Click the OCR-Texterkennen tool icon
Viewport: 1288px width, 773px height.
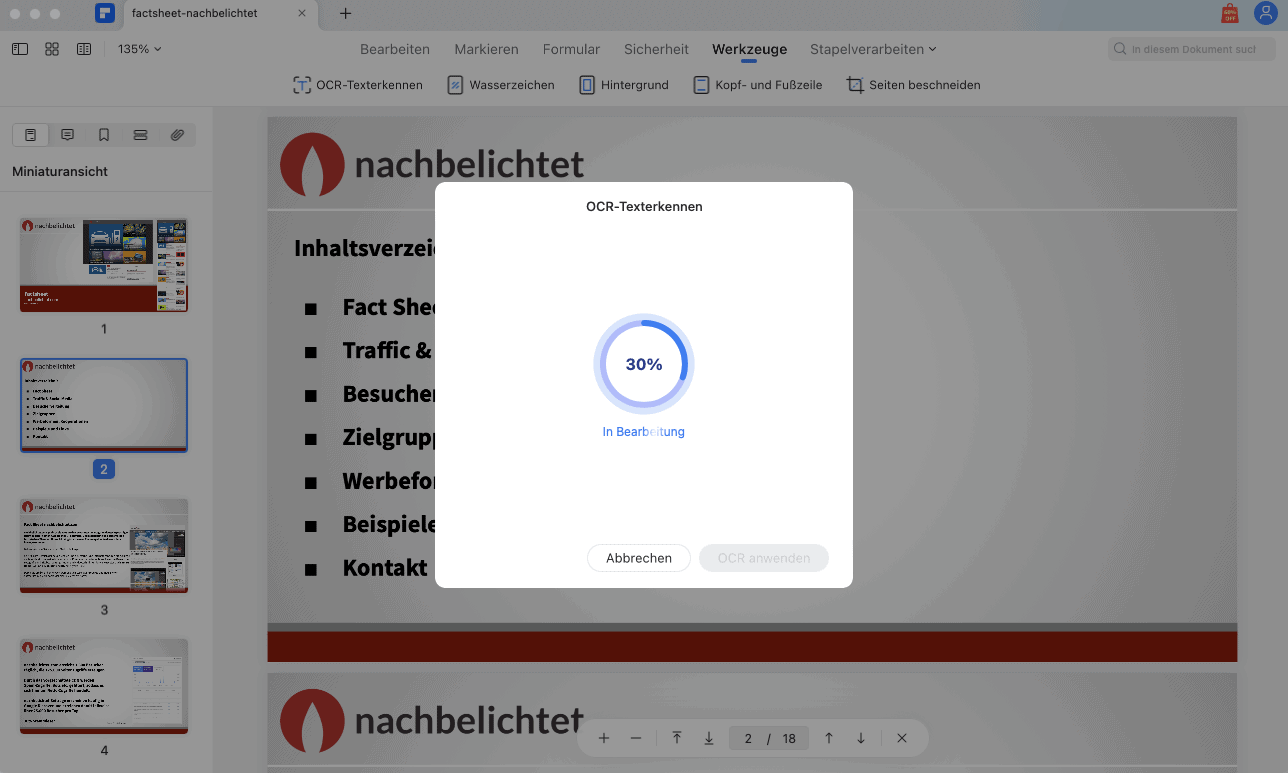(x=301, y=85)
